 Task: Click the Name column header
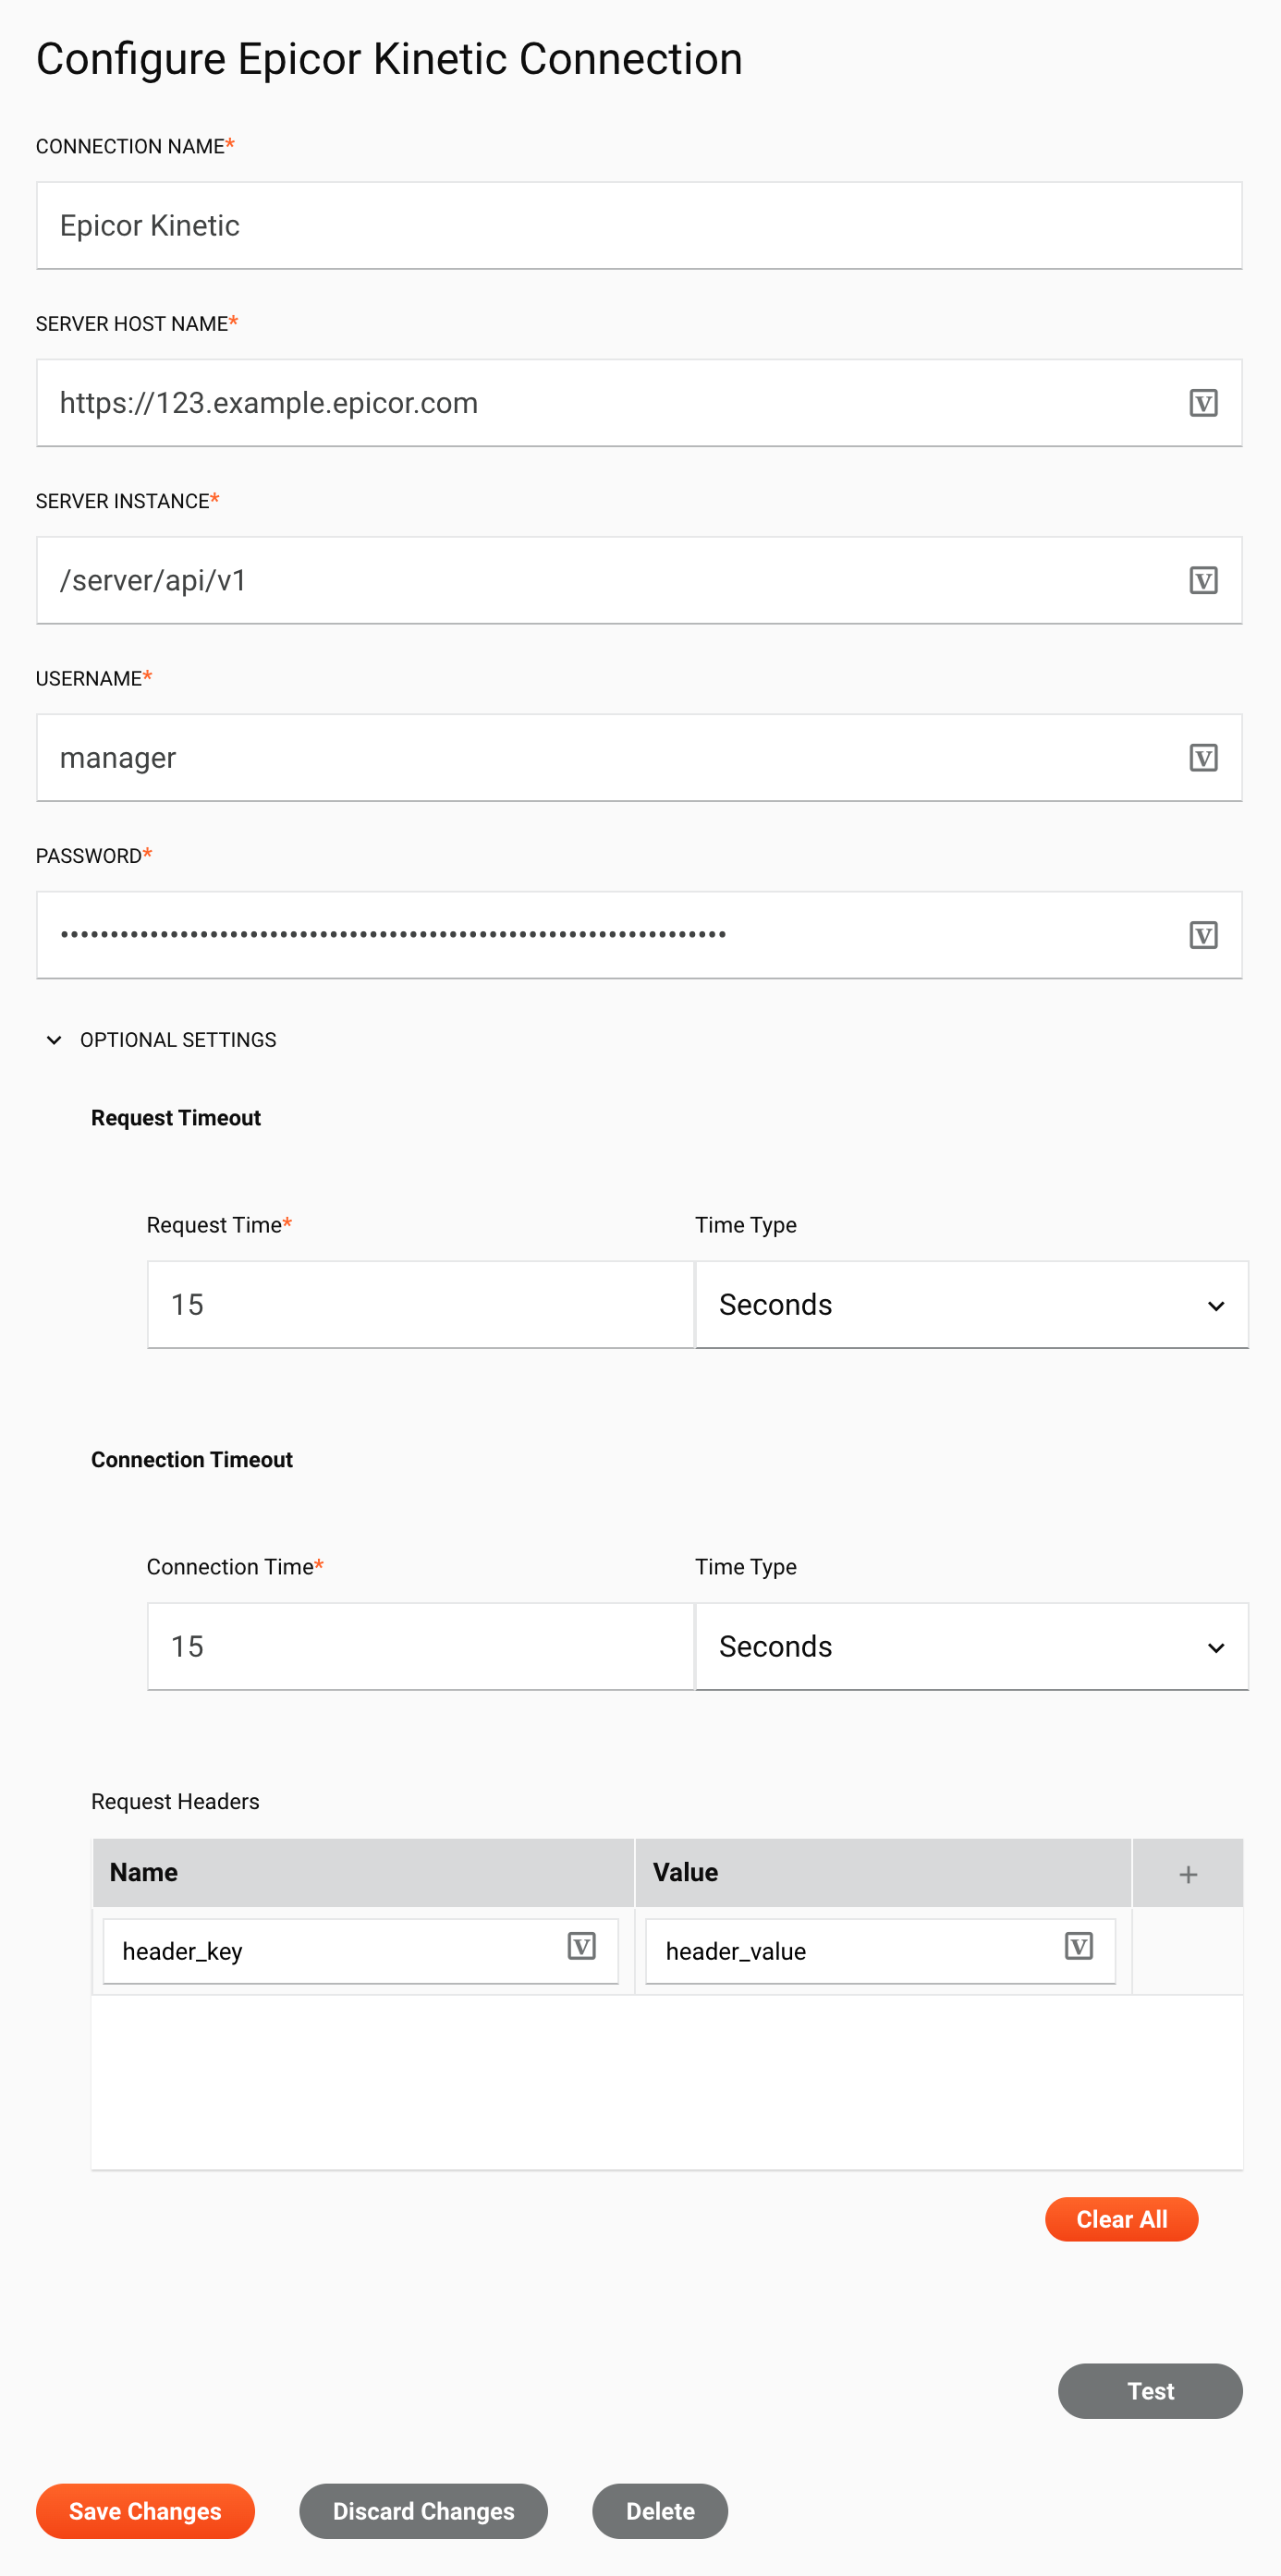(x=363, y=1873)
